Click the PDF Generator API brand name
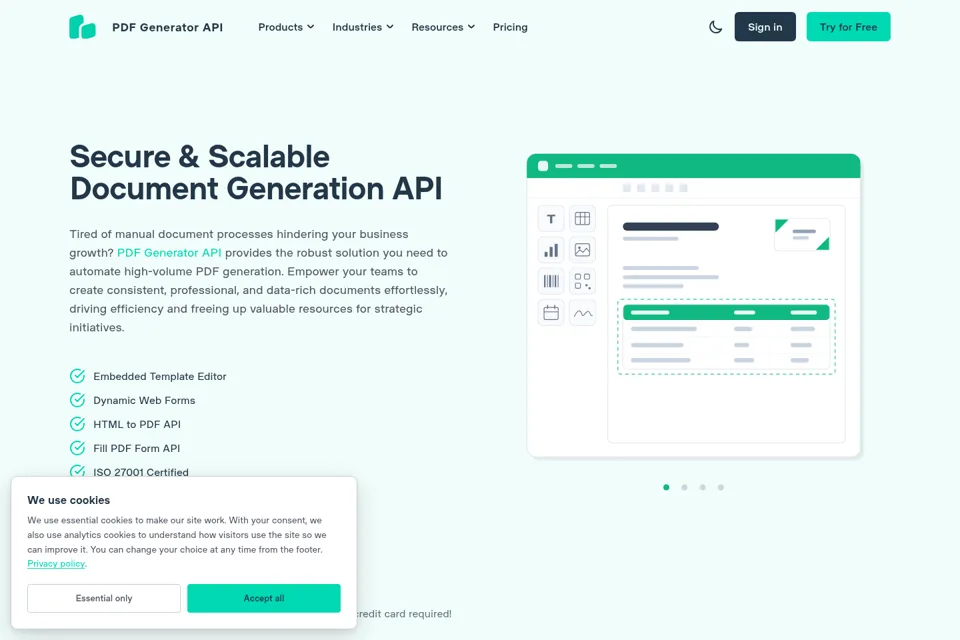Screen dimensions: 960x640 pyautogui.click(x=167, y=27)
